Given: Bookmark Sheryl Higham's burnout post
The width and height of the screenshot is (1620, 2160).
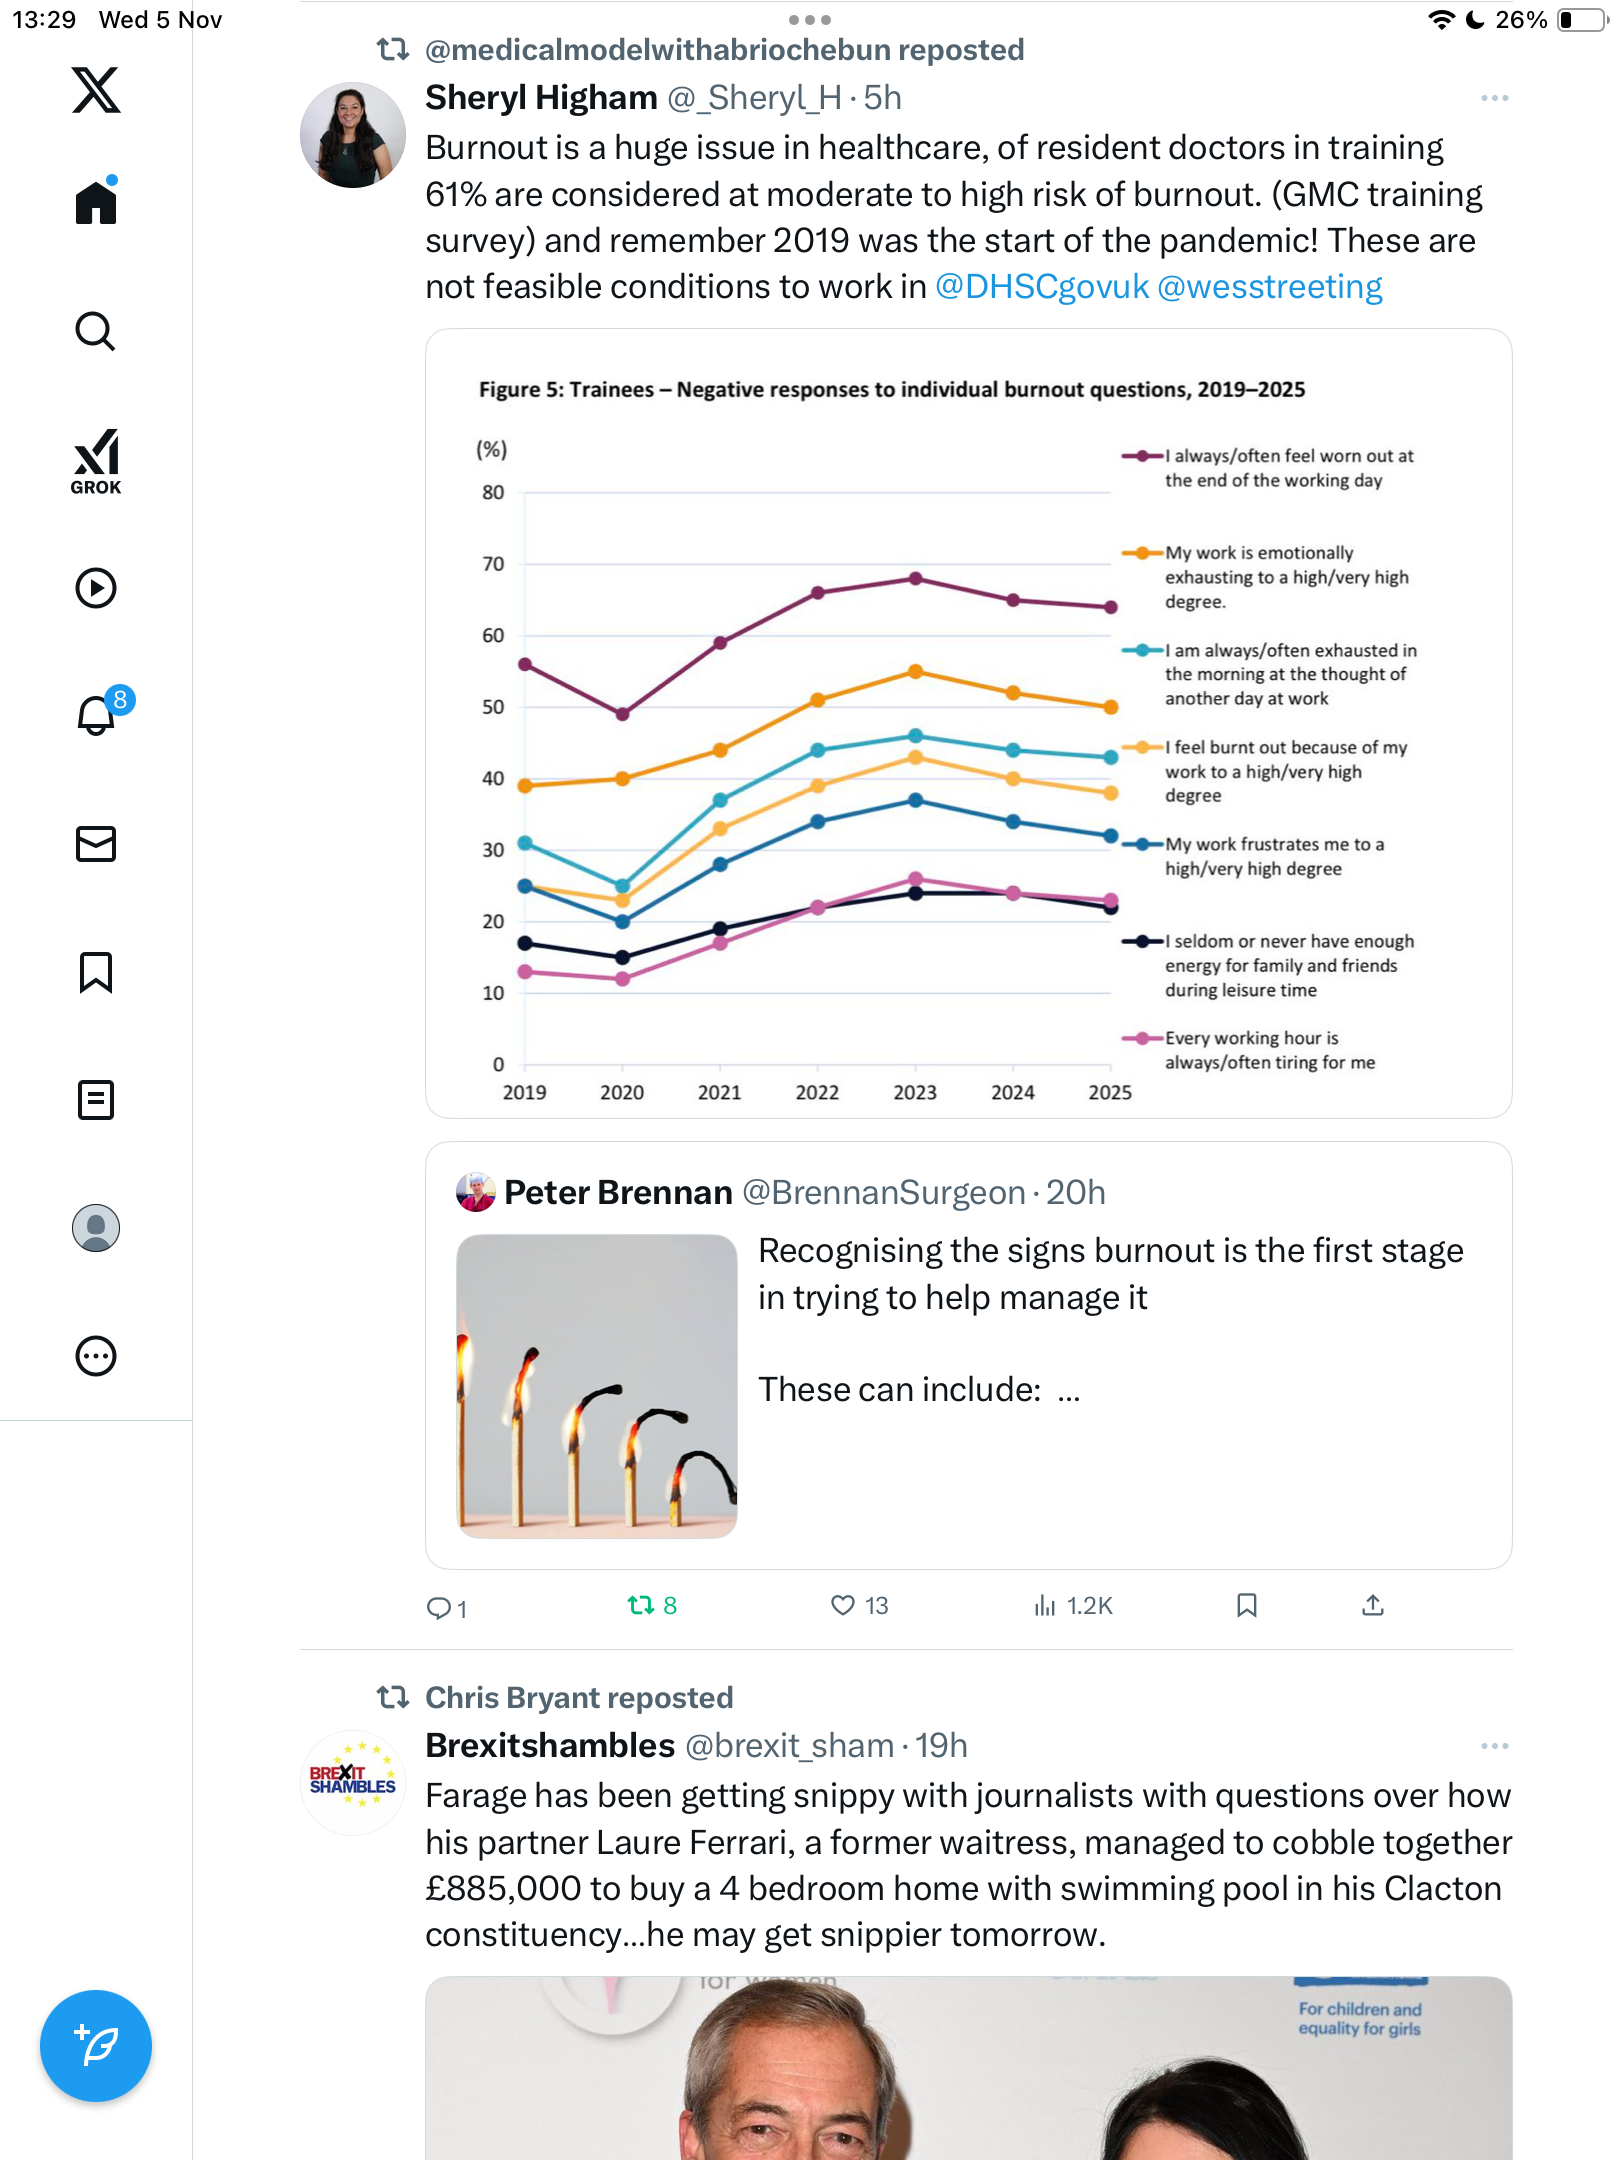Looking at the screenshot, I should (1246, 1606).
